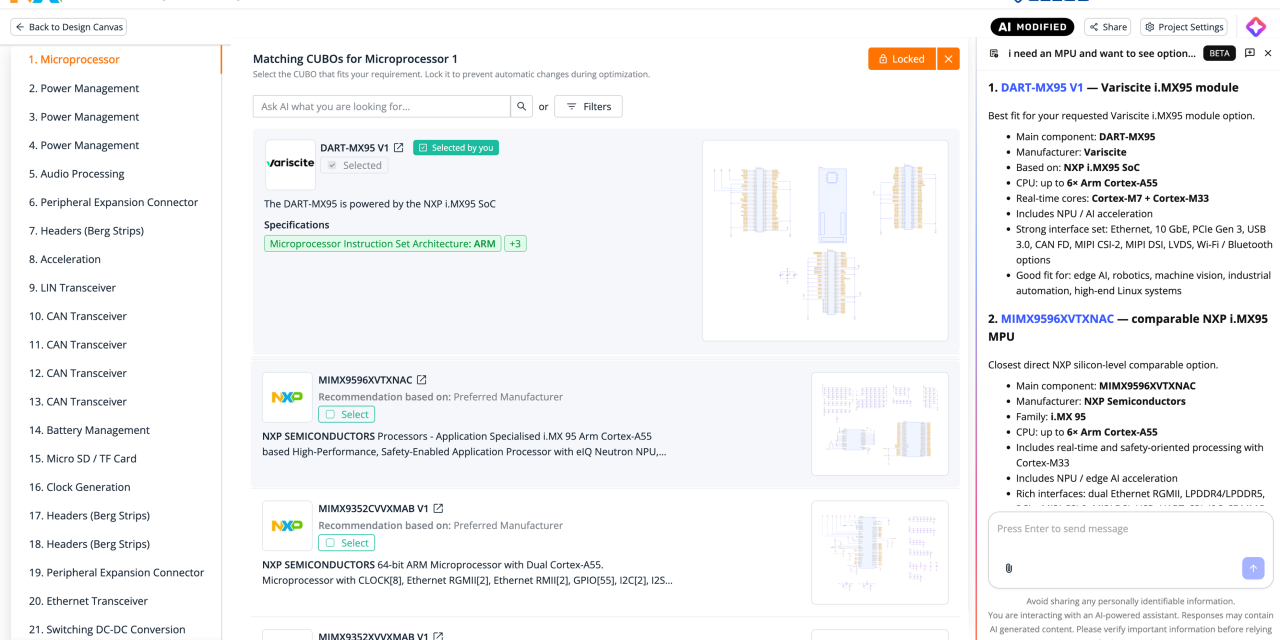Click the MIMX9352CVVXMAB V1 card title

click(373, 509)
